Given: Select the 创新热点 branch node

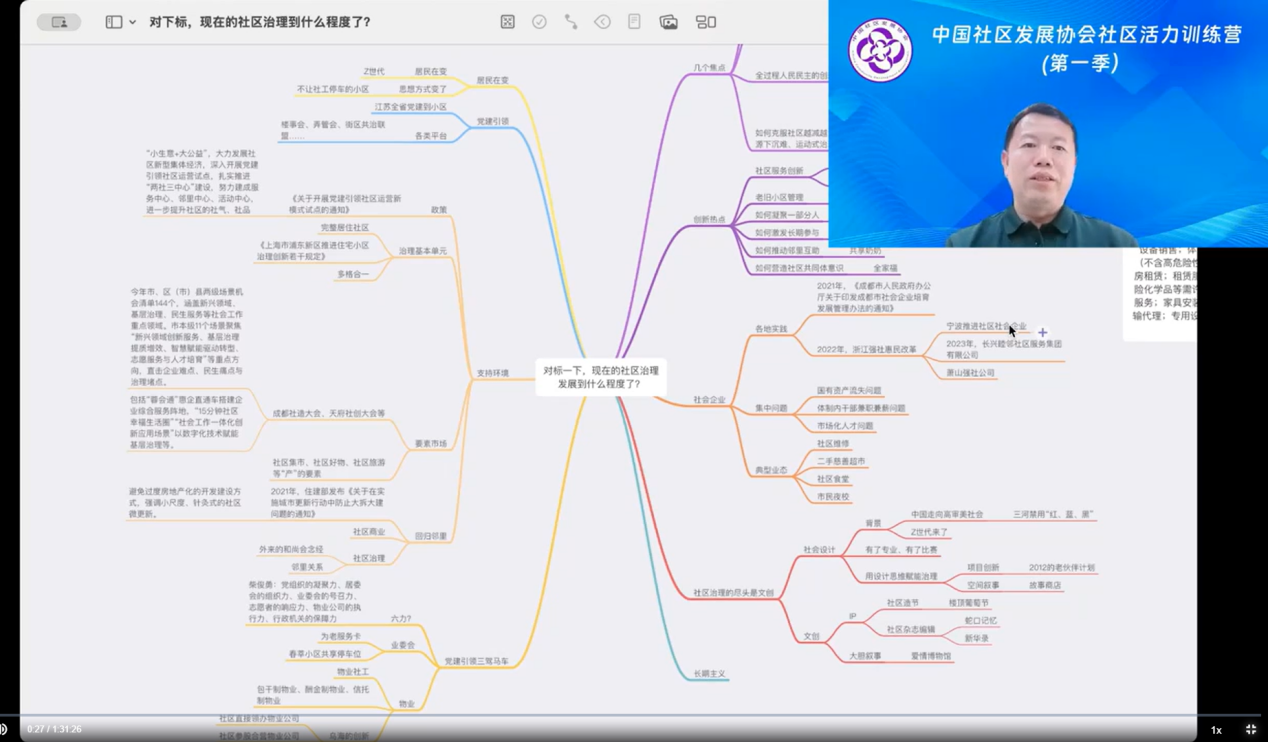Looking at the screenshot, I should (709, 219).
